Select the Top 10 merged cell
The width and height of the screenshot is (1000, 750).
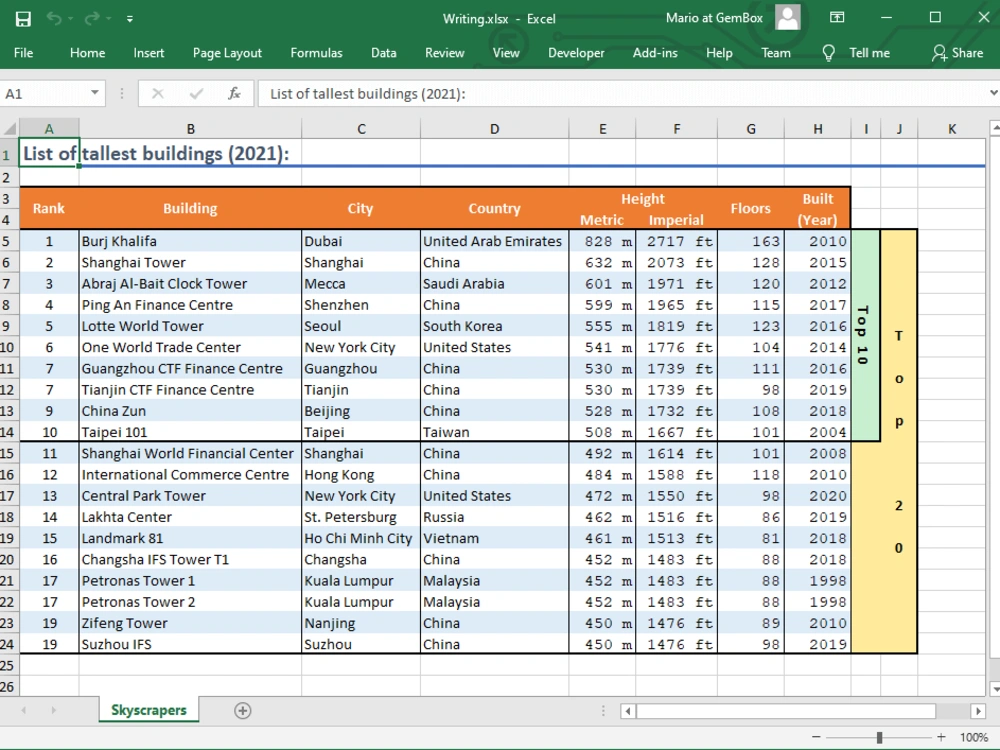point(865,335)
